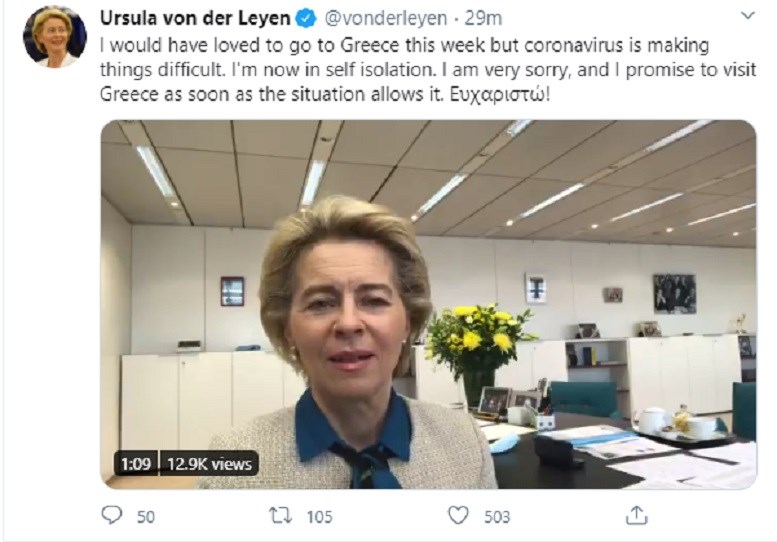Click the 12.9K views label
The width and height of the screenshot is (777, 542).
[209, 464]
